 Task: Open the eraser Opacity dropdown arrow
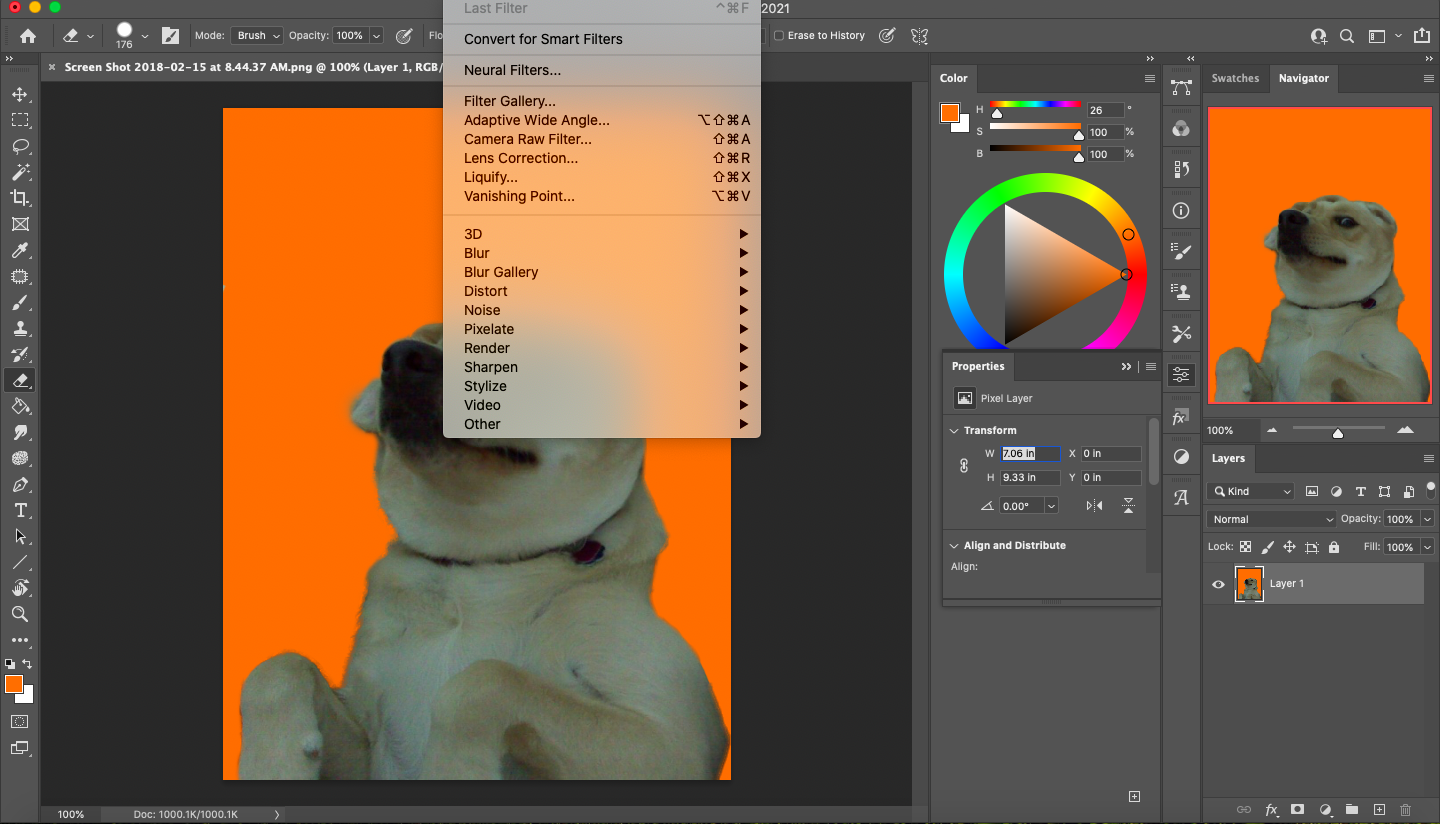[376, 36]
